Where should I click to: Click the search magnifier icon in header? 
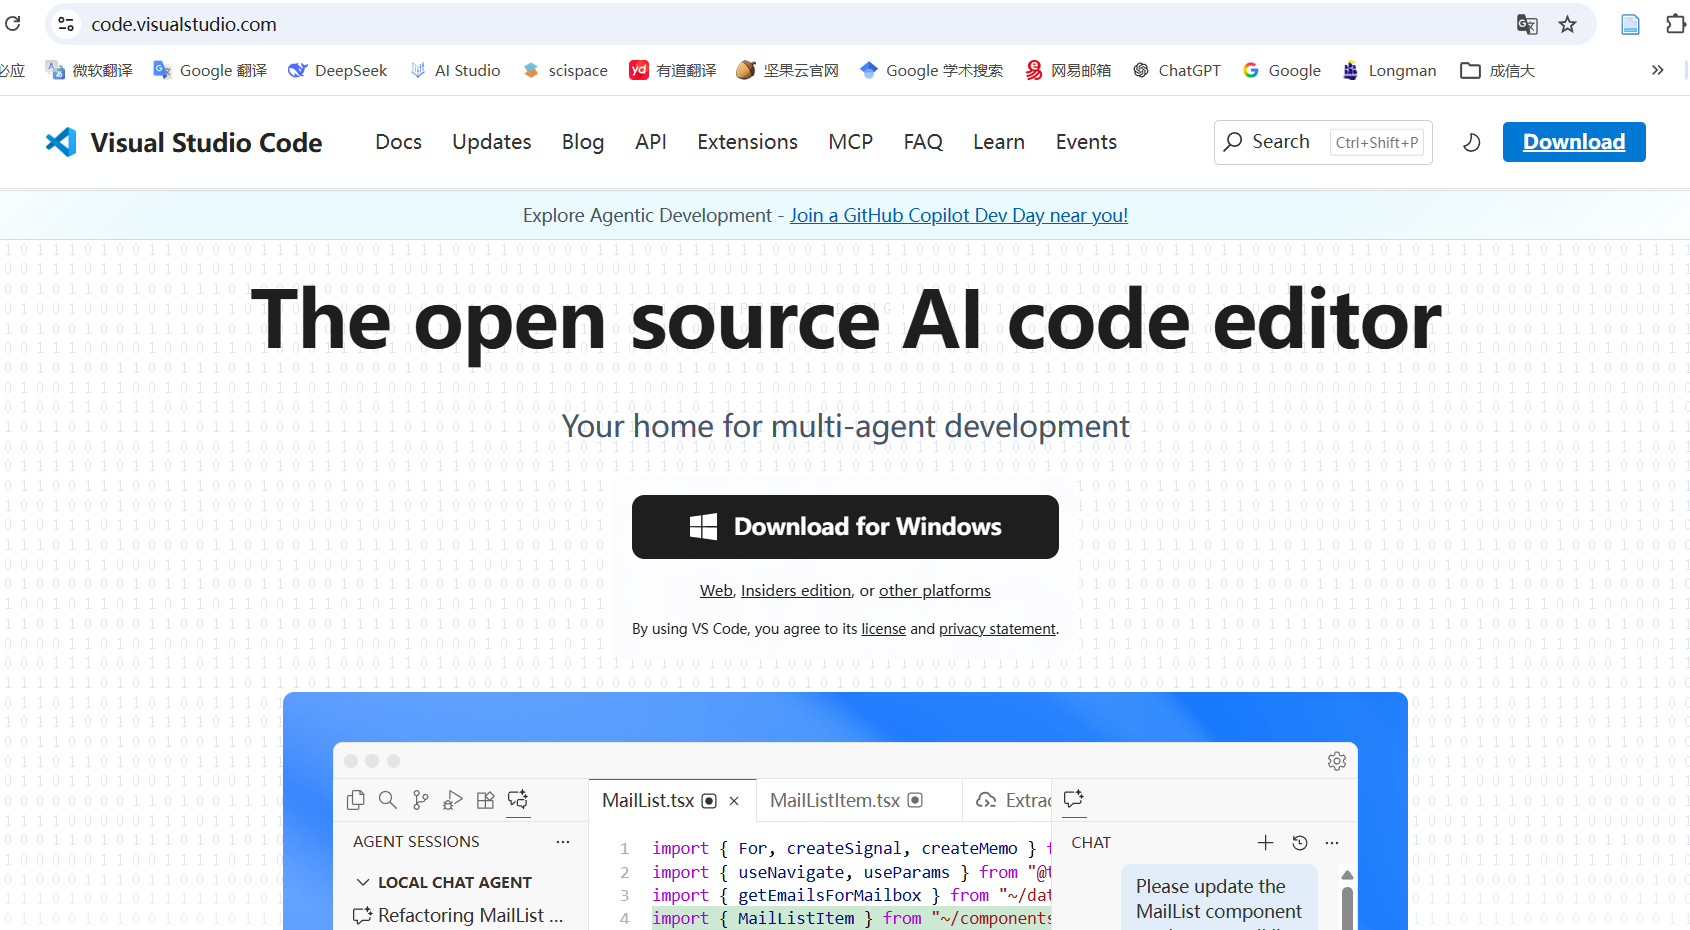tap(1234, 142)
